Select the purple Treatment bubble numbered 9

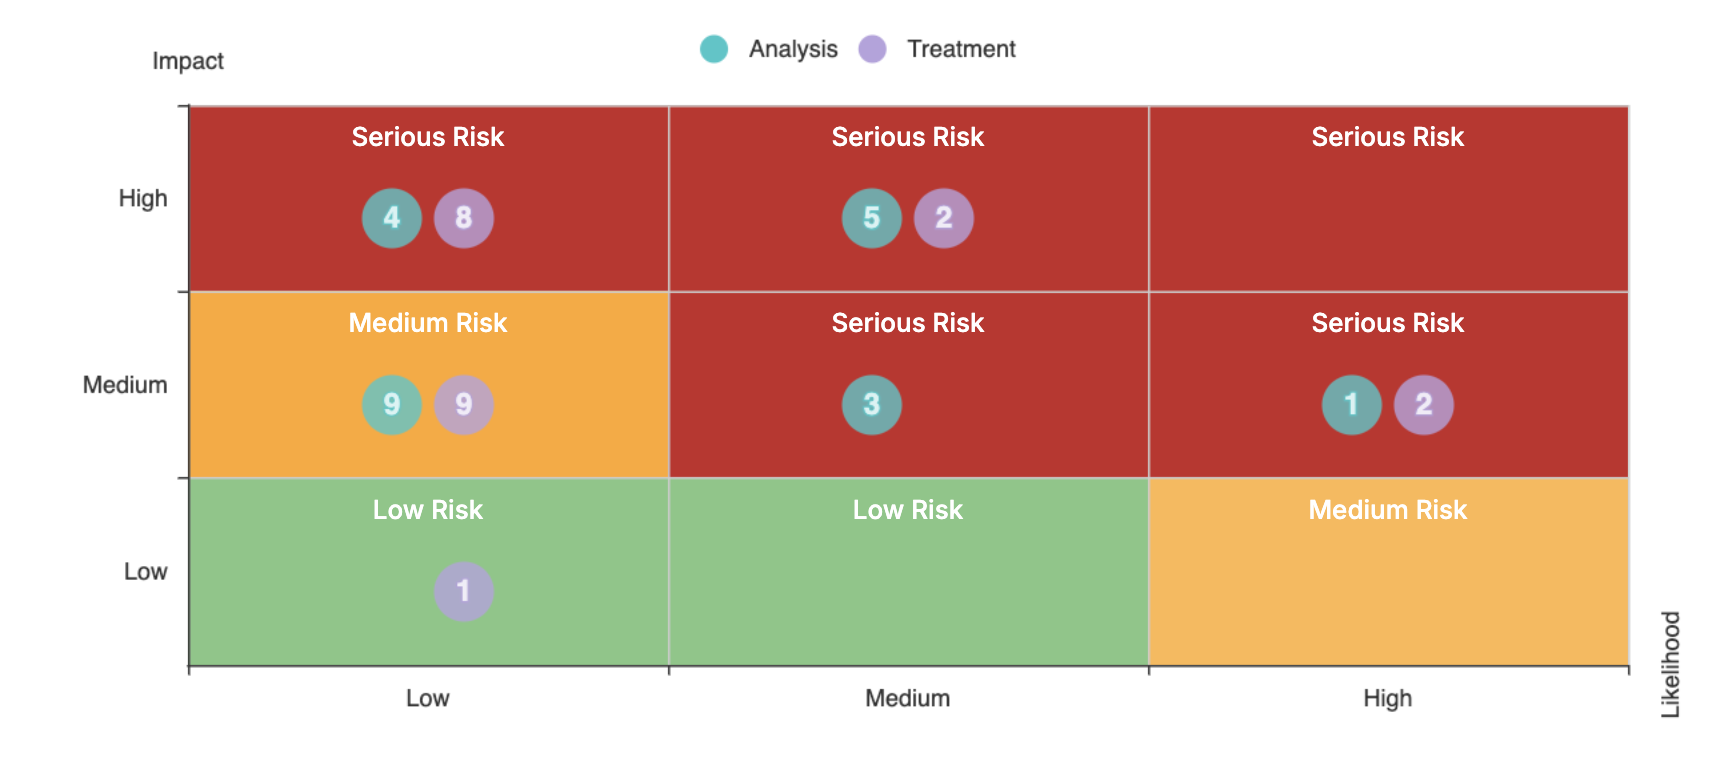463,405
